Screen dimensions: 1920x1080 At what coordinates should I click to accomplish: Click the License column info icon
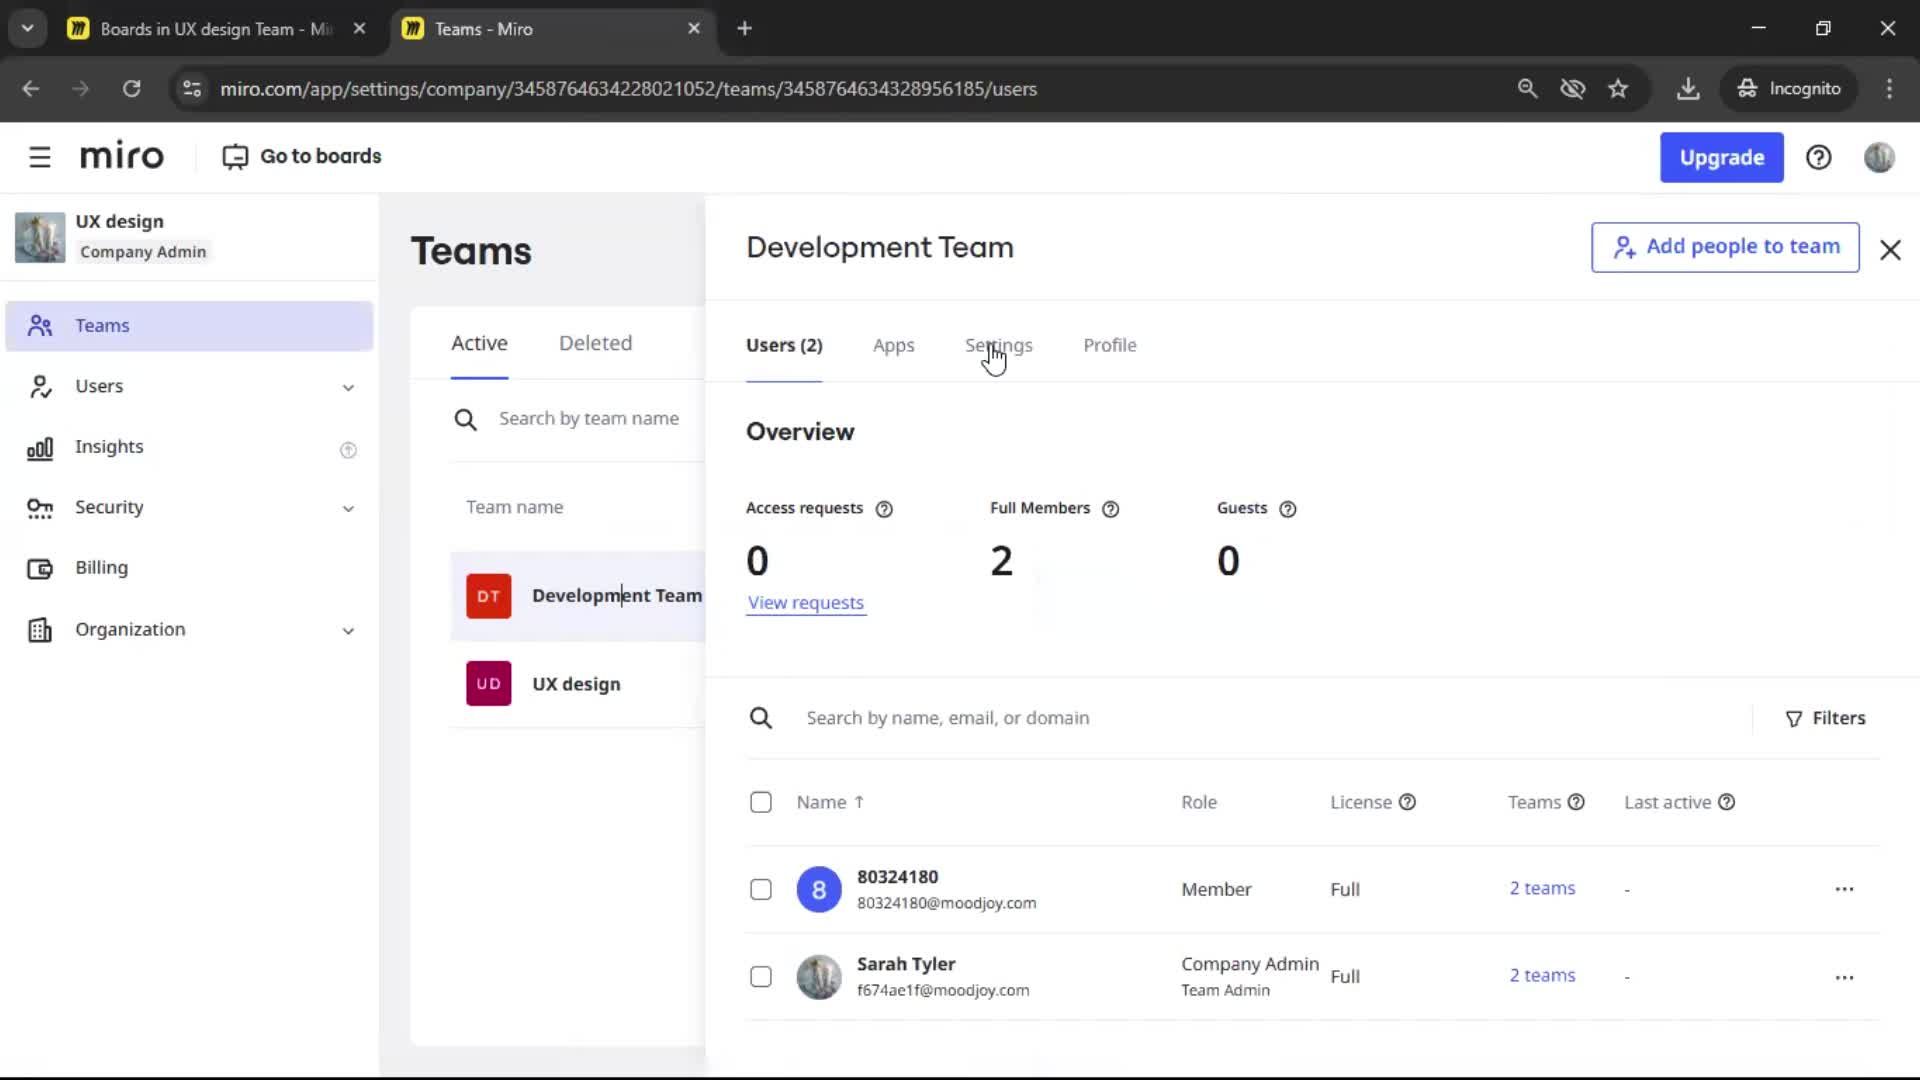[x=1407, y=802]
